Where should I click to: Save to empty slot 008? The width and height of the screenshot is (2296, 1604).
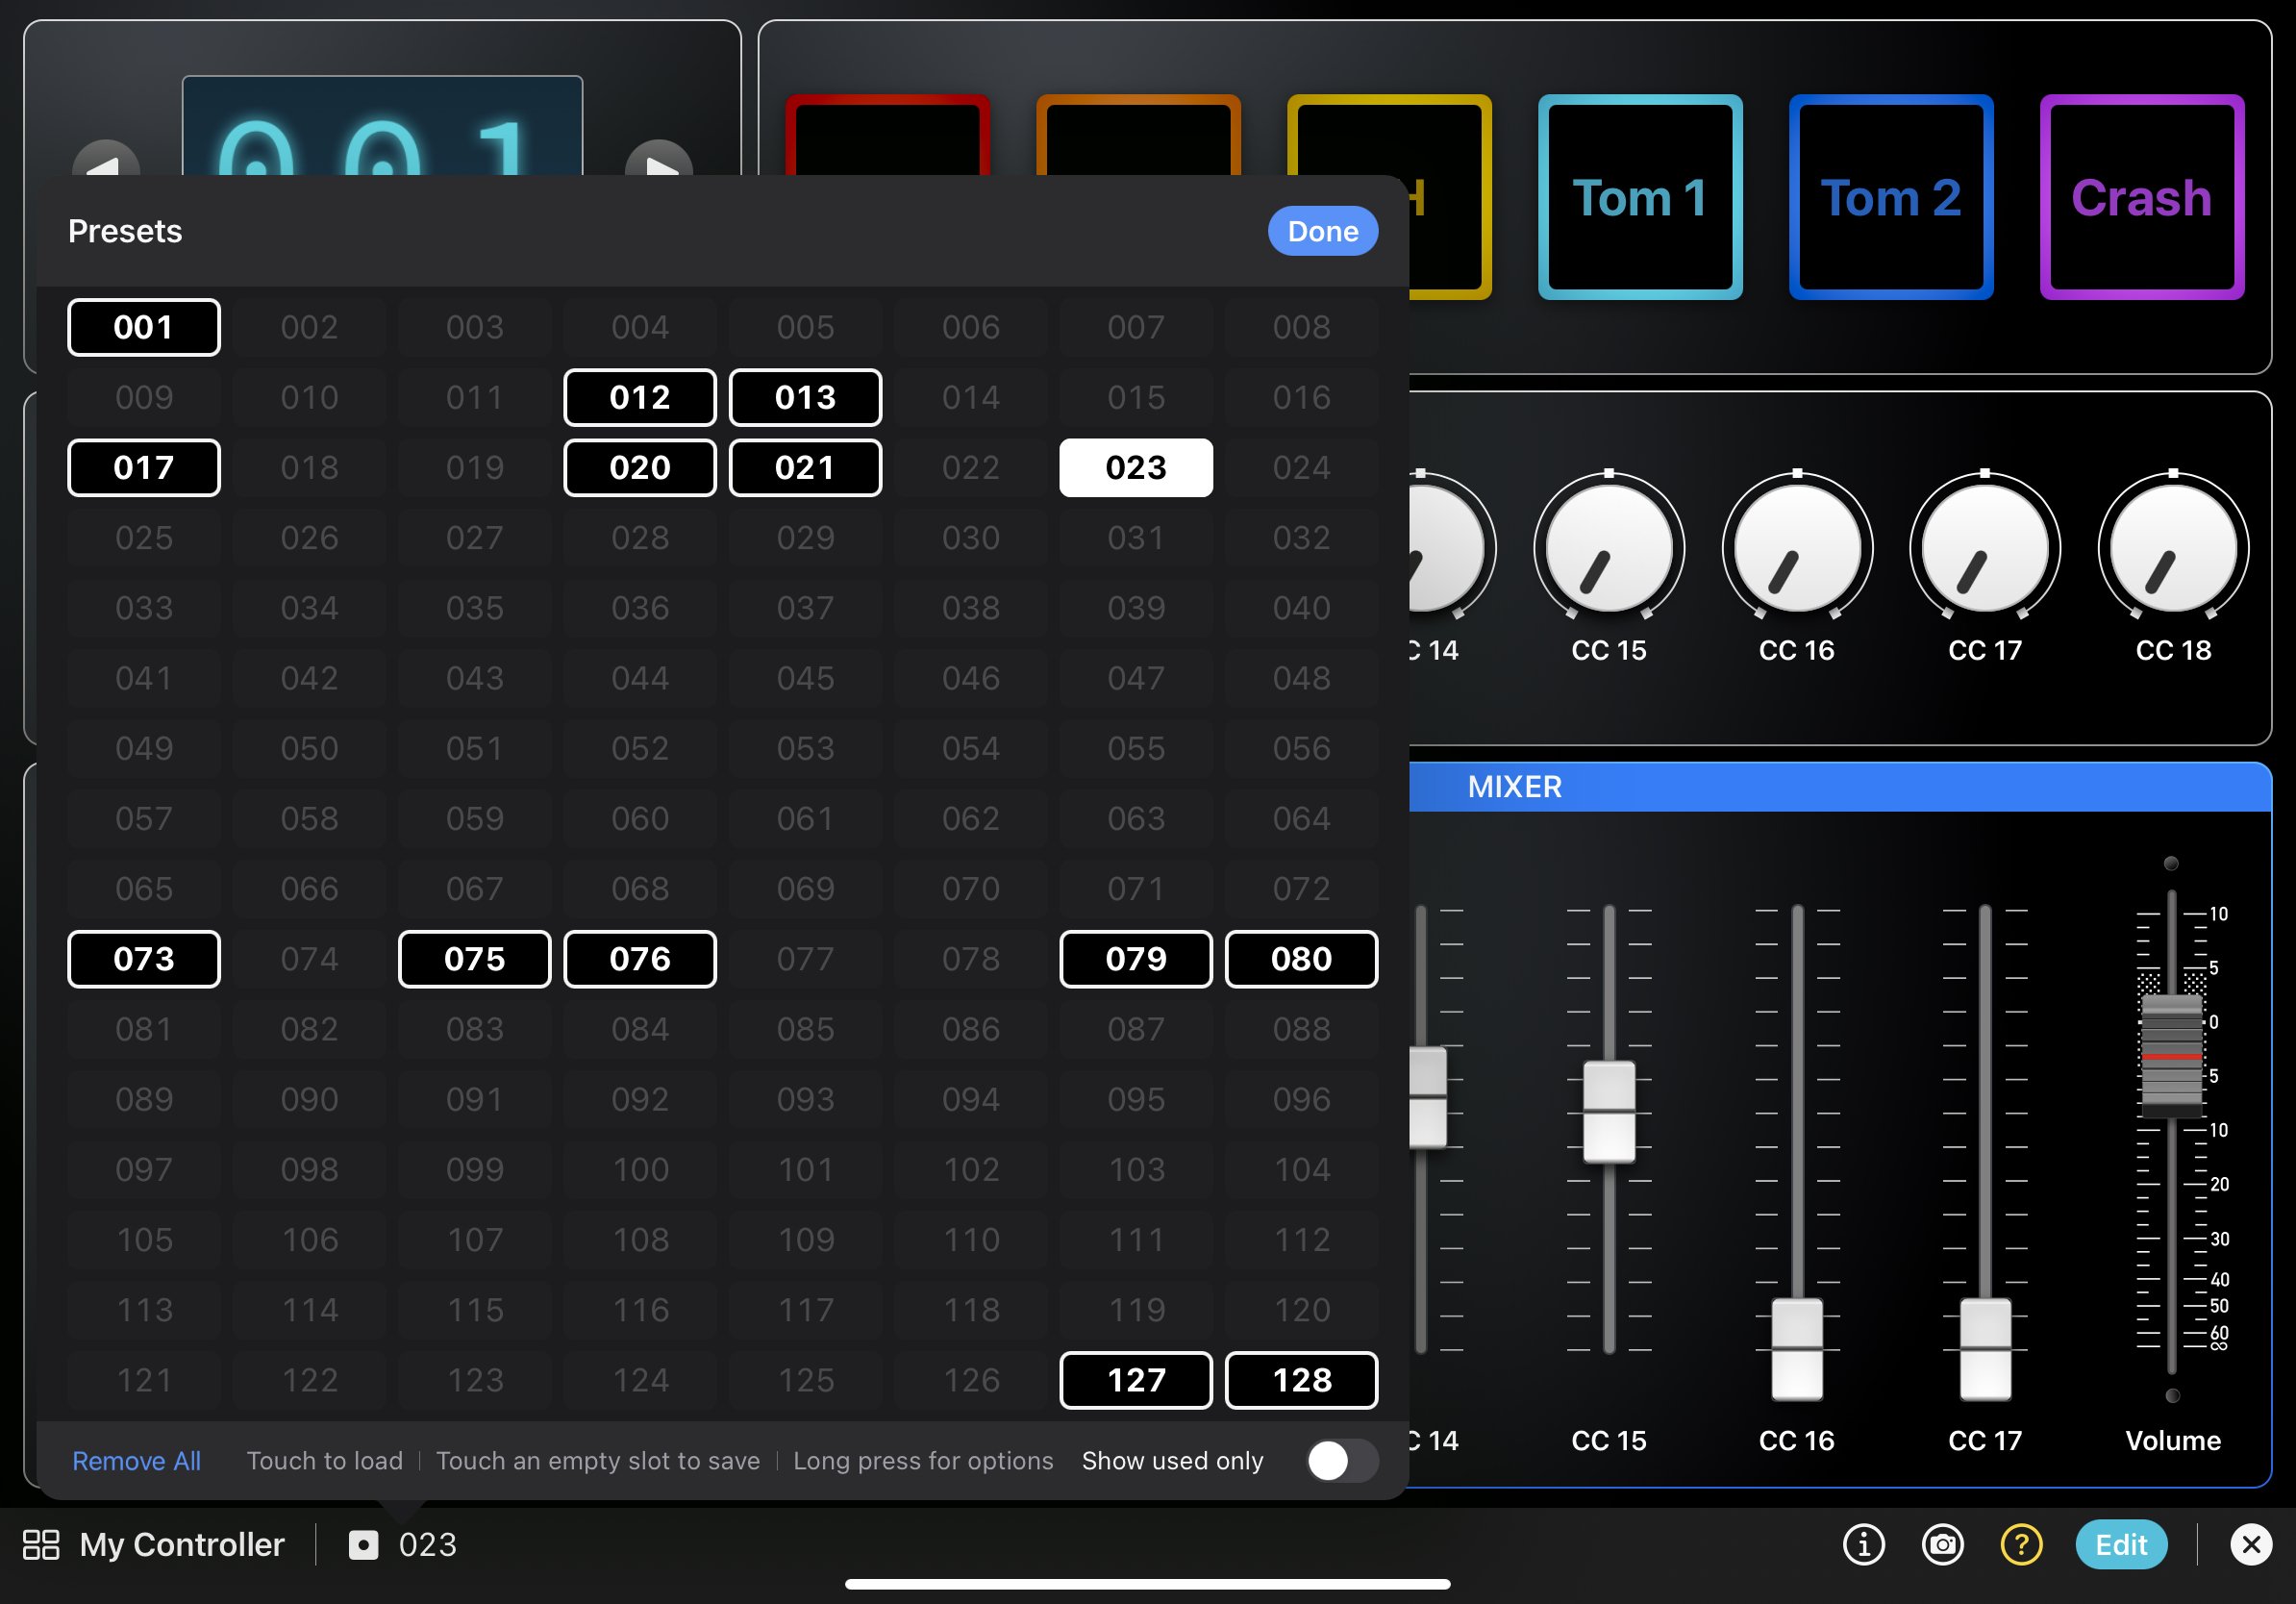[x=1301, y=327]
